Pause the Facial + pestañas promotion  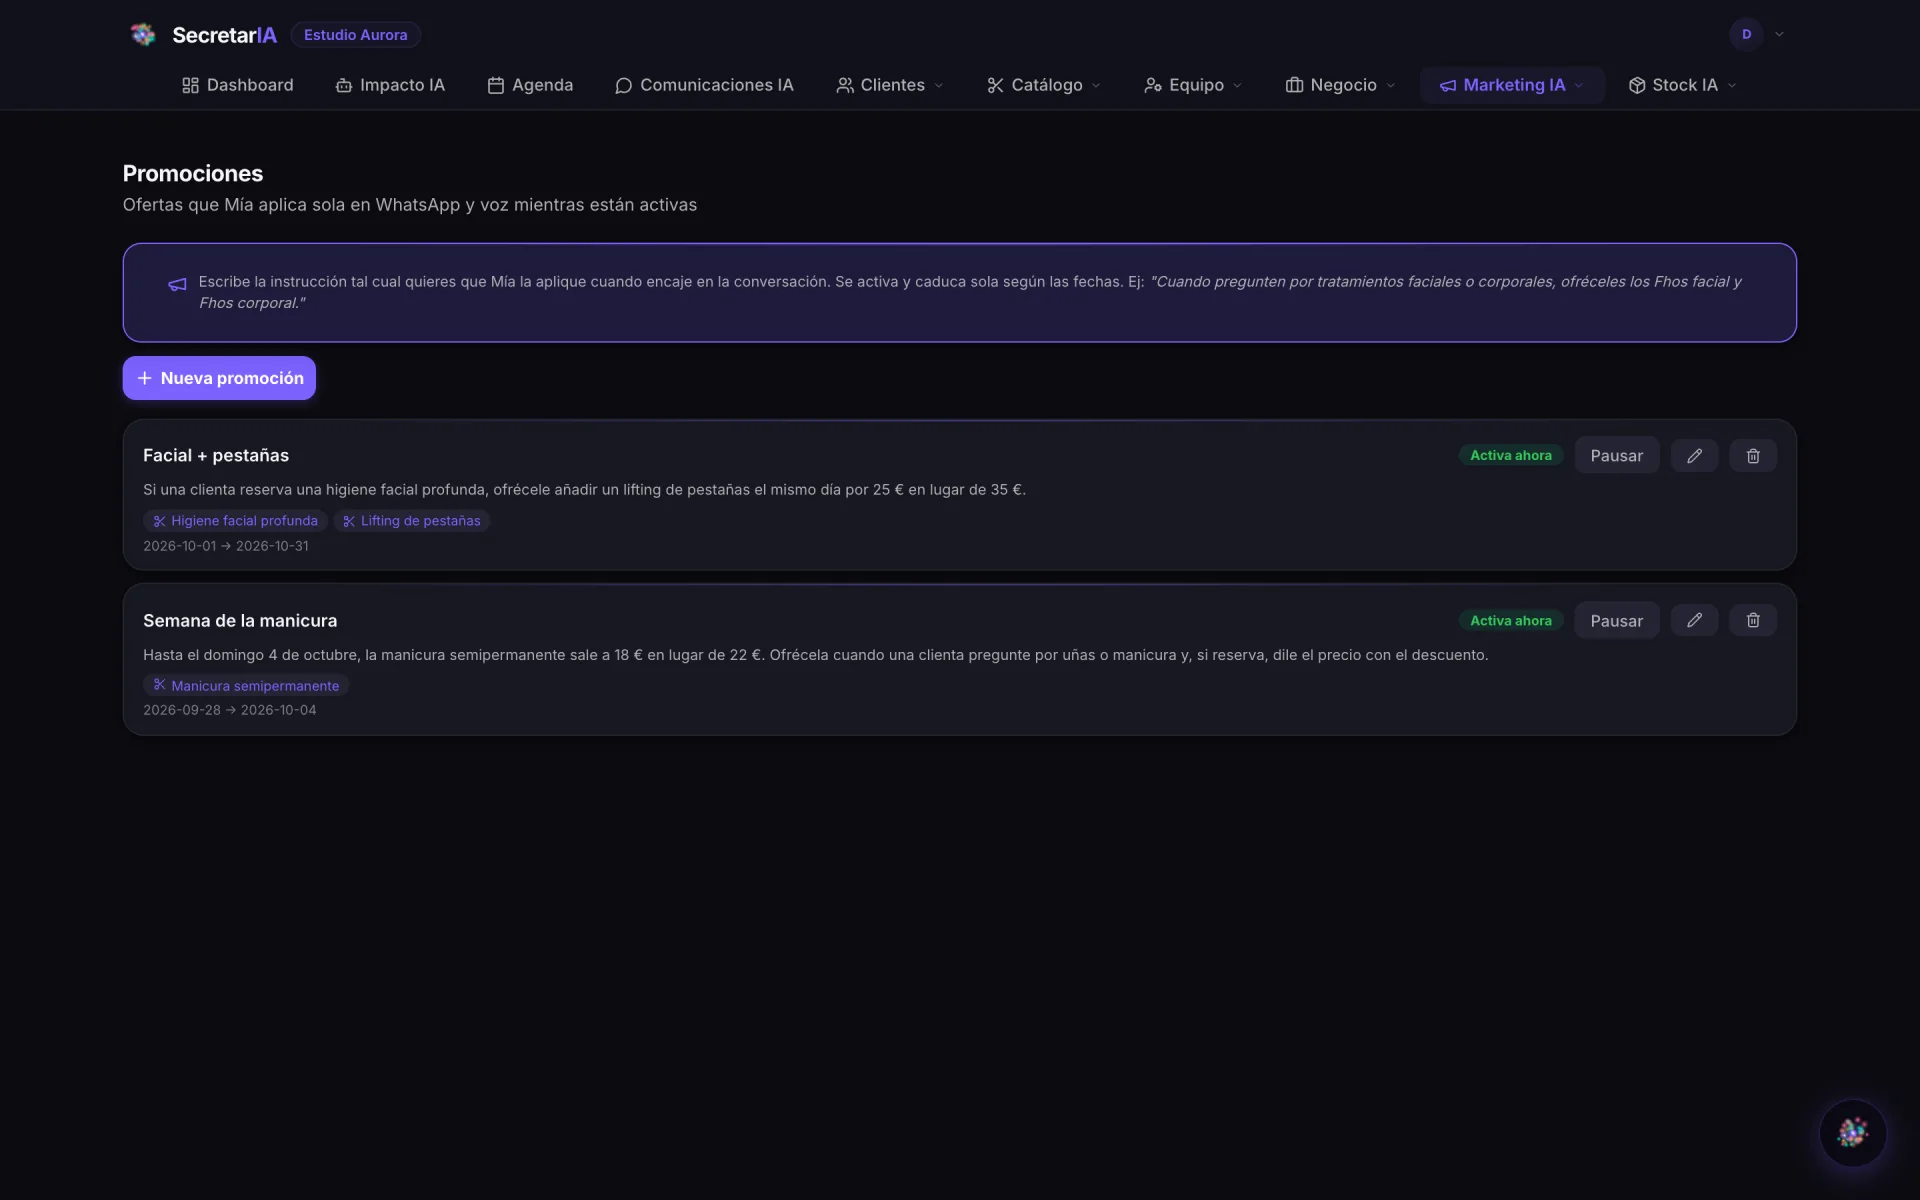1616,455
